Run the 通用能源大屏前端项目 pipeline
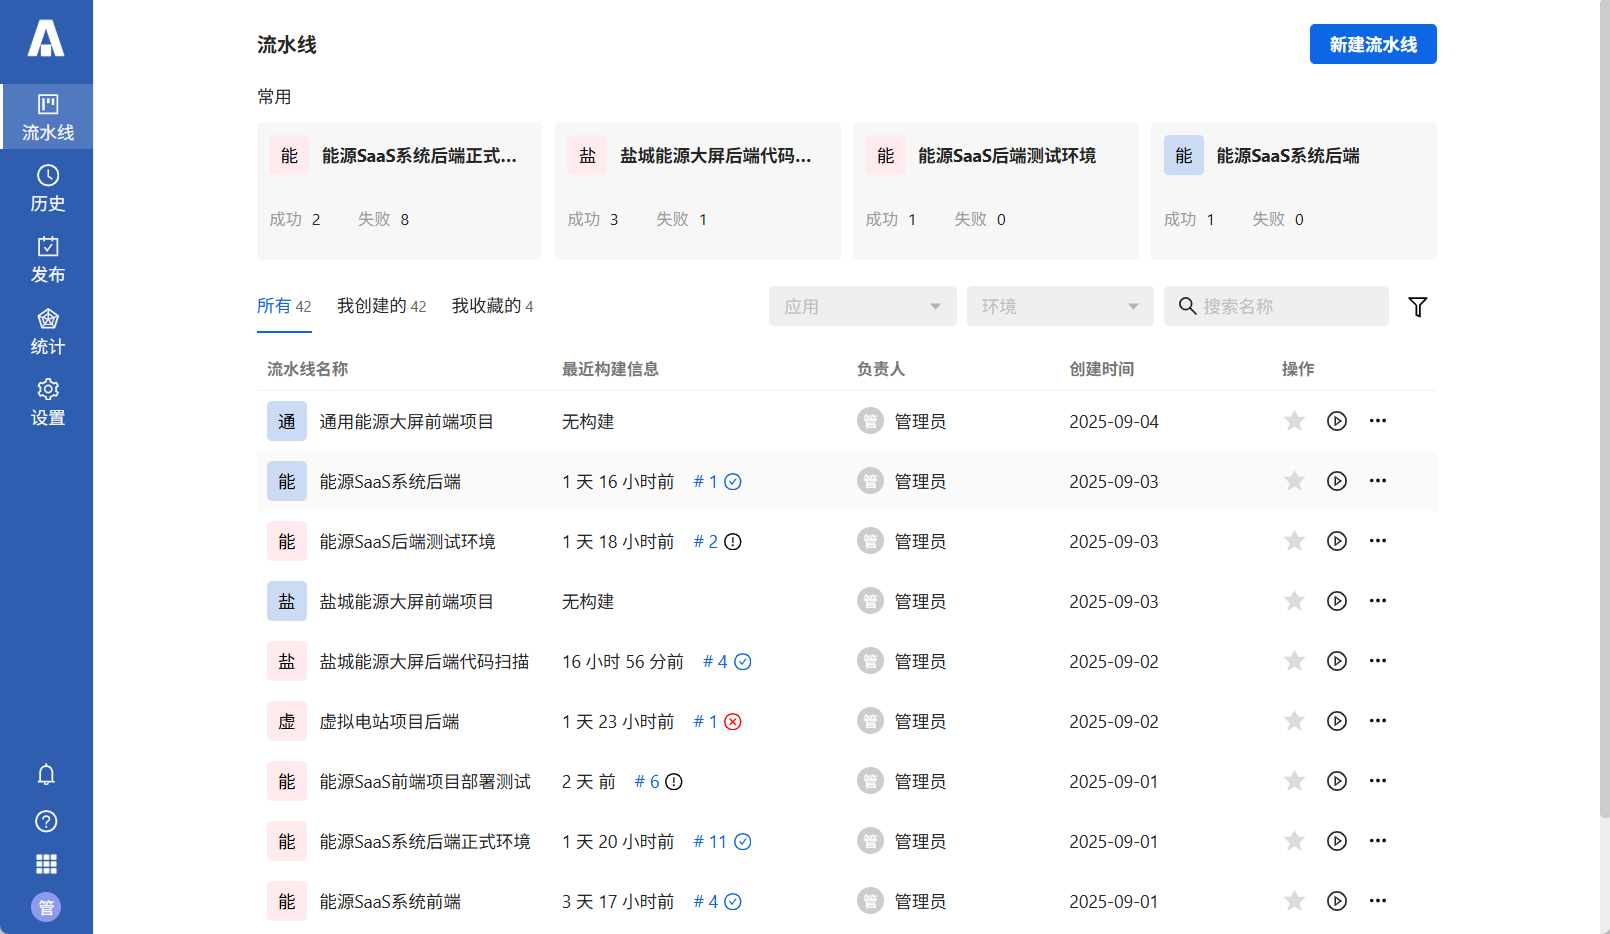1610x934 pixels. pyautogui.click(x=1337, y=421)
